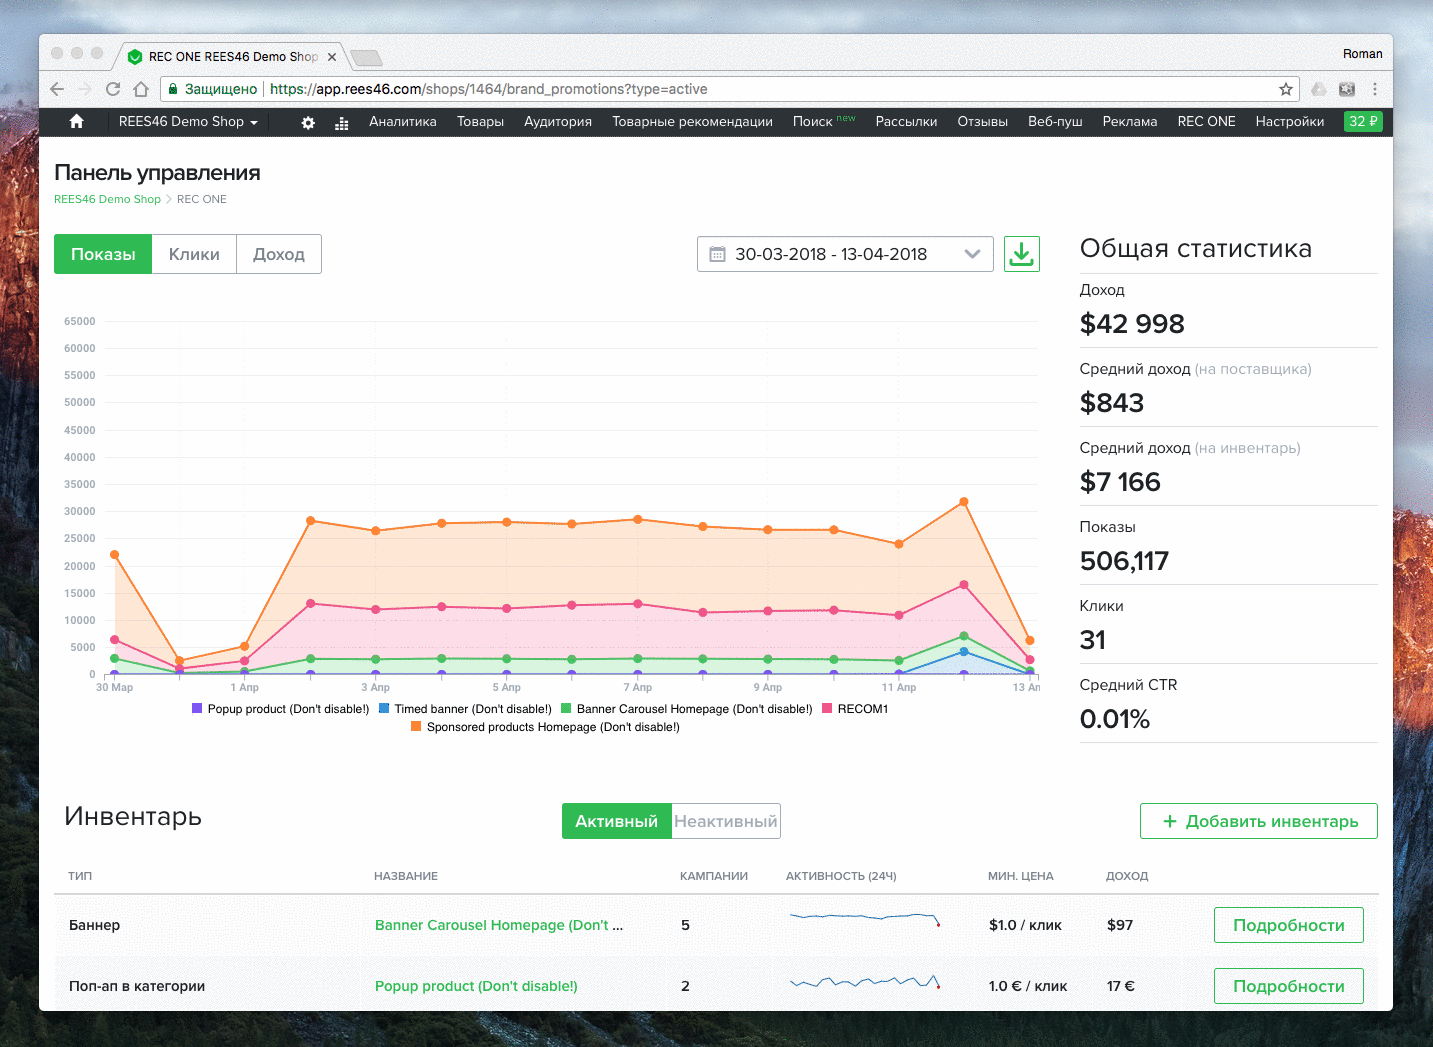Open the gear settings icon
This screenshot has height=1047, width=1433.
pos(308,122)
